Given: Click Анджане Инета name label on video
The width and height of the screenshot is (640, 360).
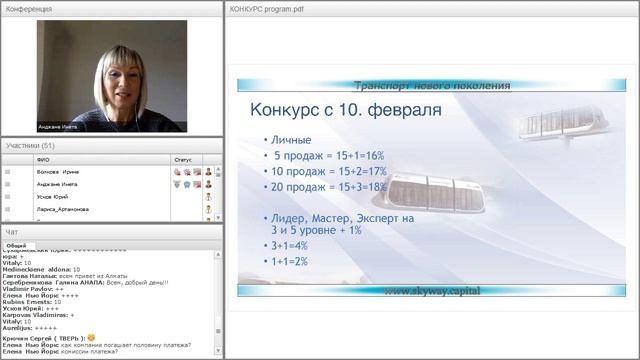Looking at the screenshot, I should click(58, 127).
